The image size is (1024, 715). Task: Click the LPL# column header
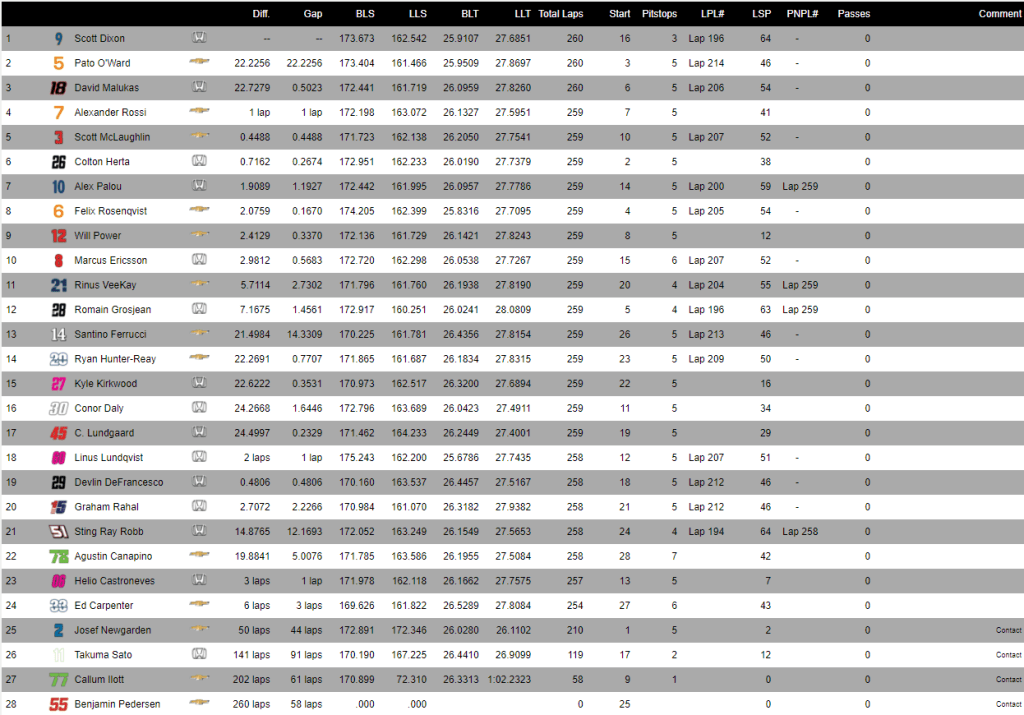click(712, 14)
